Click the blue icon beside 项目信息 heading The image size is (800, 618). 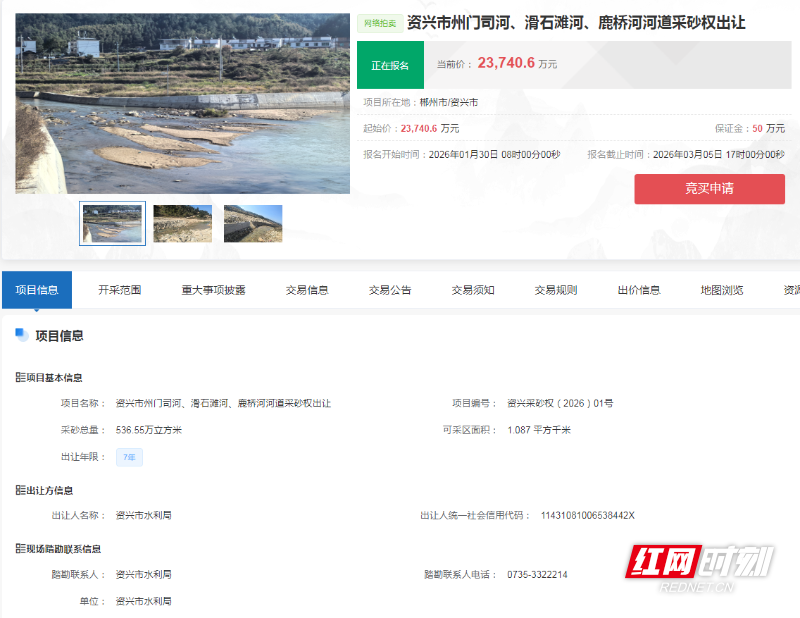pos(22,336)
